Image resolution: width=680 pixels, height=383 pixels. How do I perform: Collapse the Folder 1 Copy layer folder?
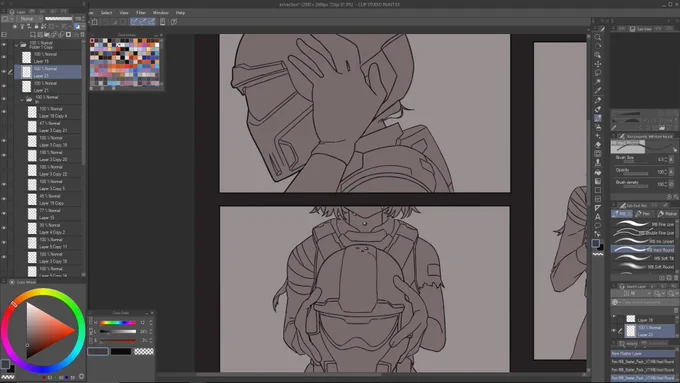[16, 45]
